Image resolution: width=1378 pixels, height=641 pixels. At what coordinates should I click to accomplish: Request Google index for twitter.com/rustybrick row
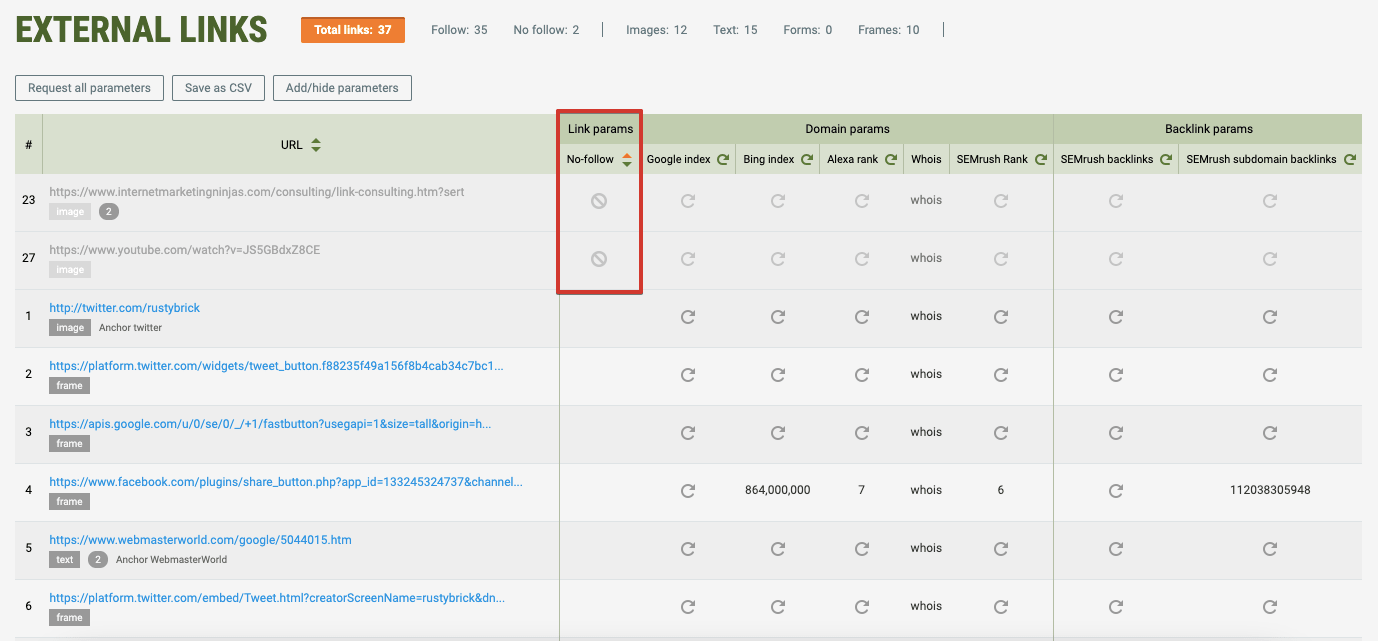(688, 317)
